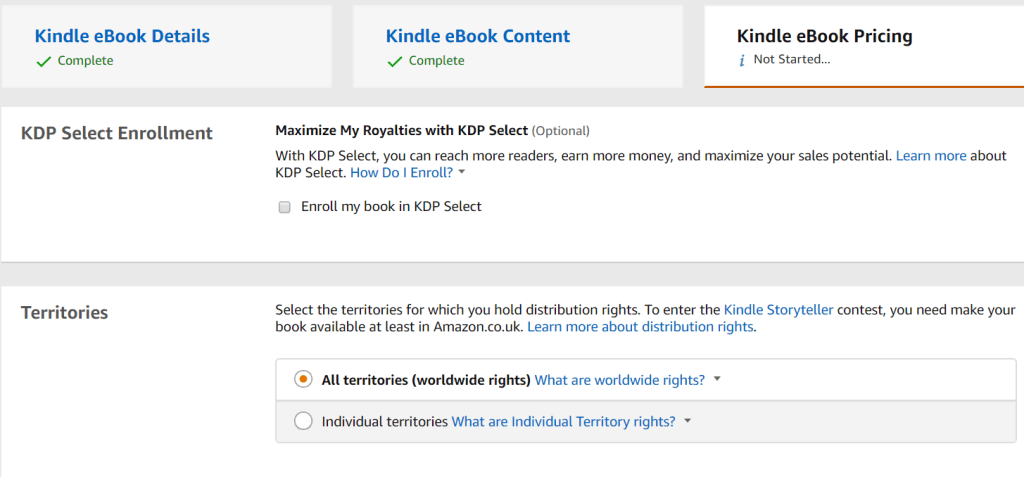Click the info icon beside Not Started
The width and height of the screenshot is (1024, 477).
point(741,60)
